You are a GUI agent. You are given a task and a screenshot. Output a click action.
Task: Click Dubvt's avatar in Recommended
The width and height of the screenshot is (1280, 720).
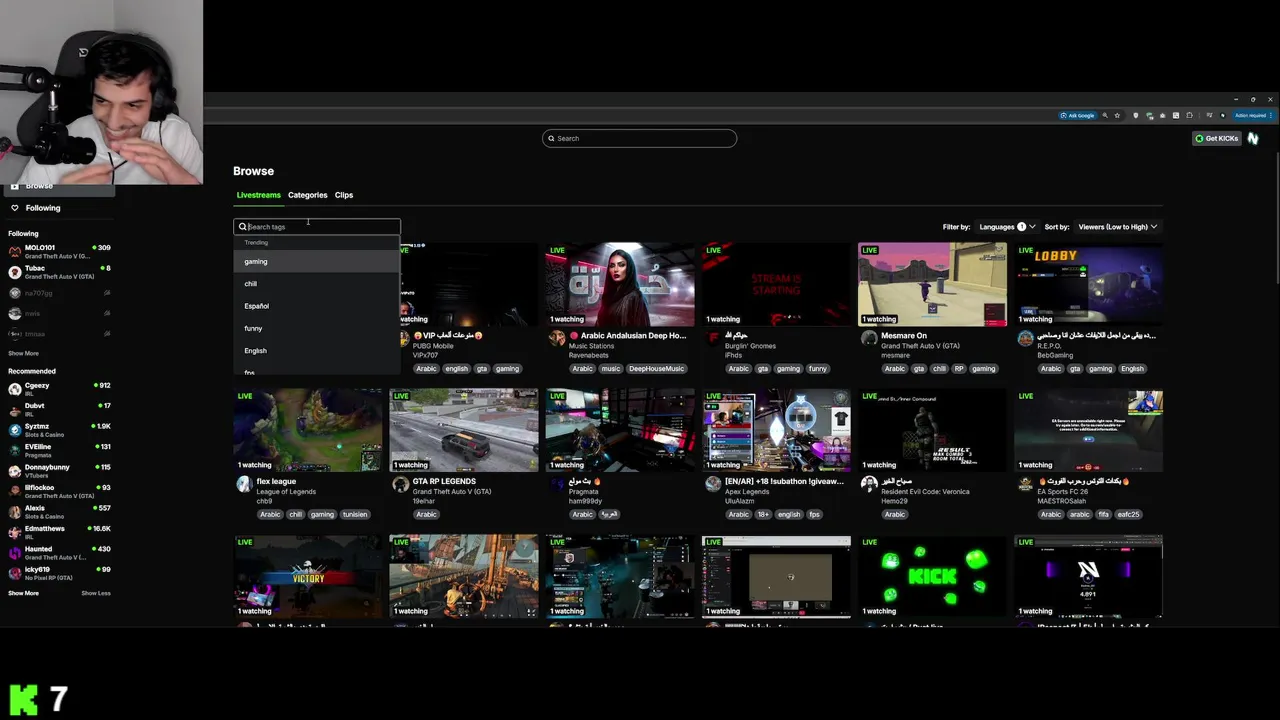click(15, 409)
